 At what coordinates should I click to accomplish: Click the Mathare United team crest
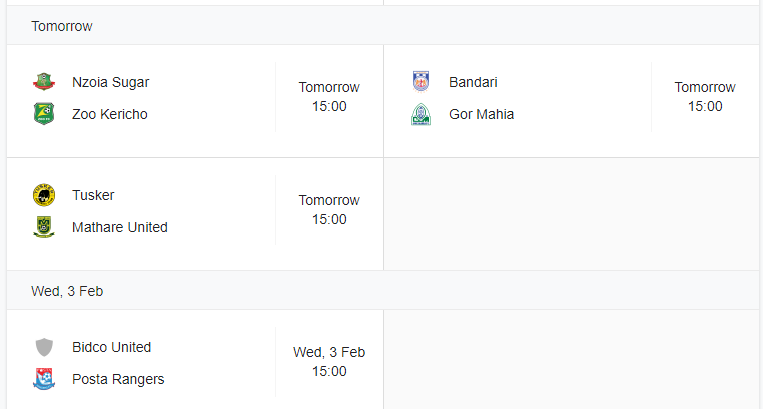click(x=44, y=227)
